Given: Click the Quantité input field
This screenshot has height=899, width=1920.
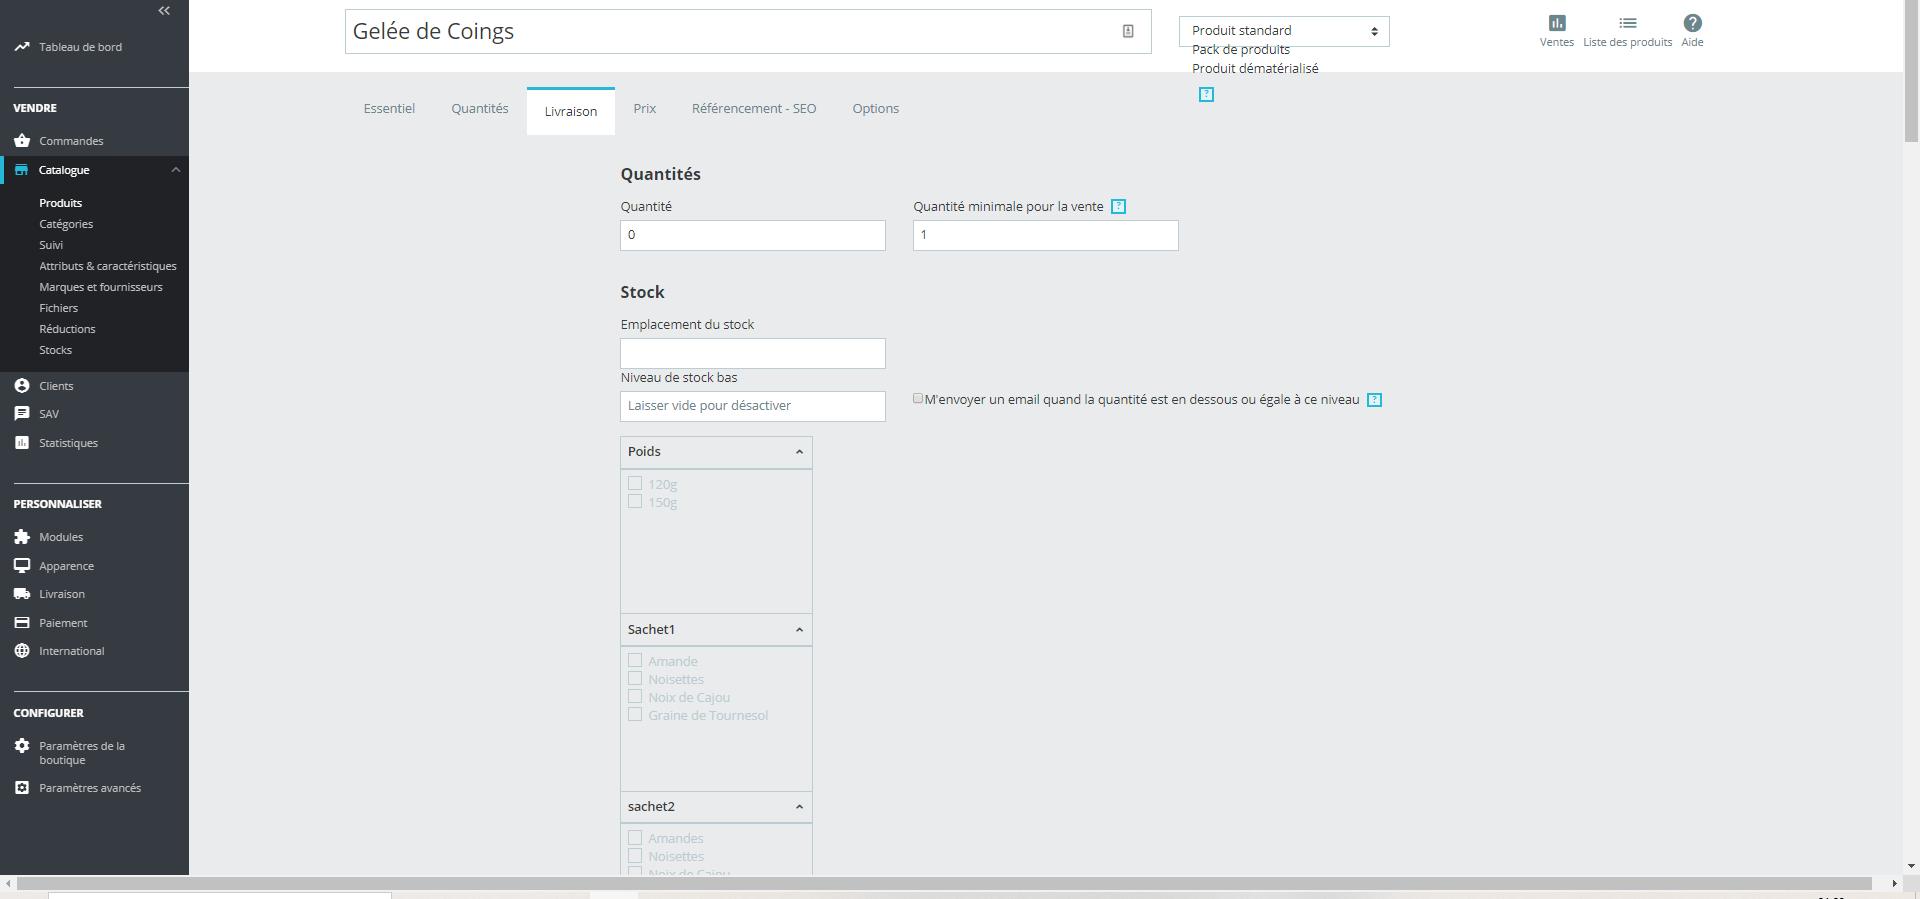Looking at the screenshot, I should click(x=753, y=235).
